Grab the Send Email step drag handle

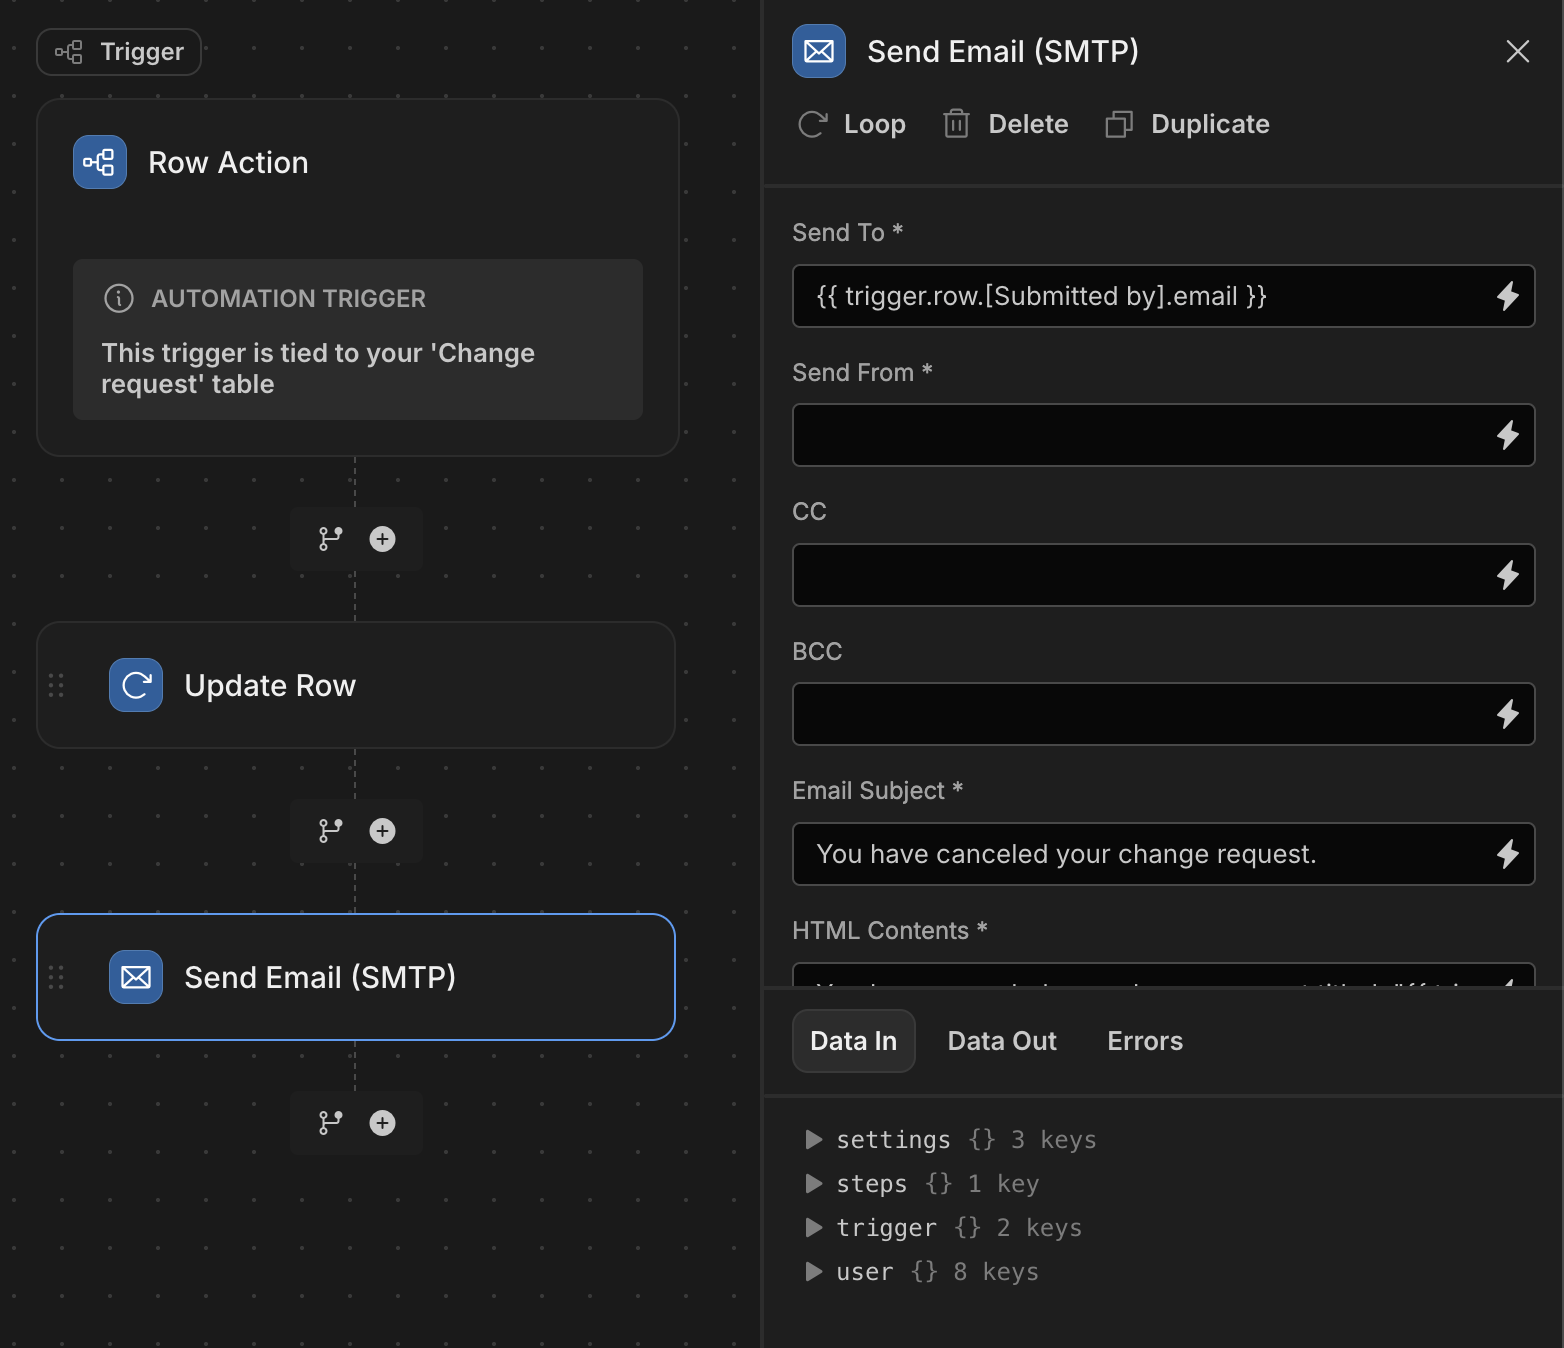tap(56, 977)
